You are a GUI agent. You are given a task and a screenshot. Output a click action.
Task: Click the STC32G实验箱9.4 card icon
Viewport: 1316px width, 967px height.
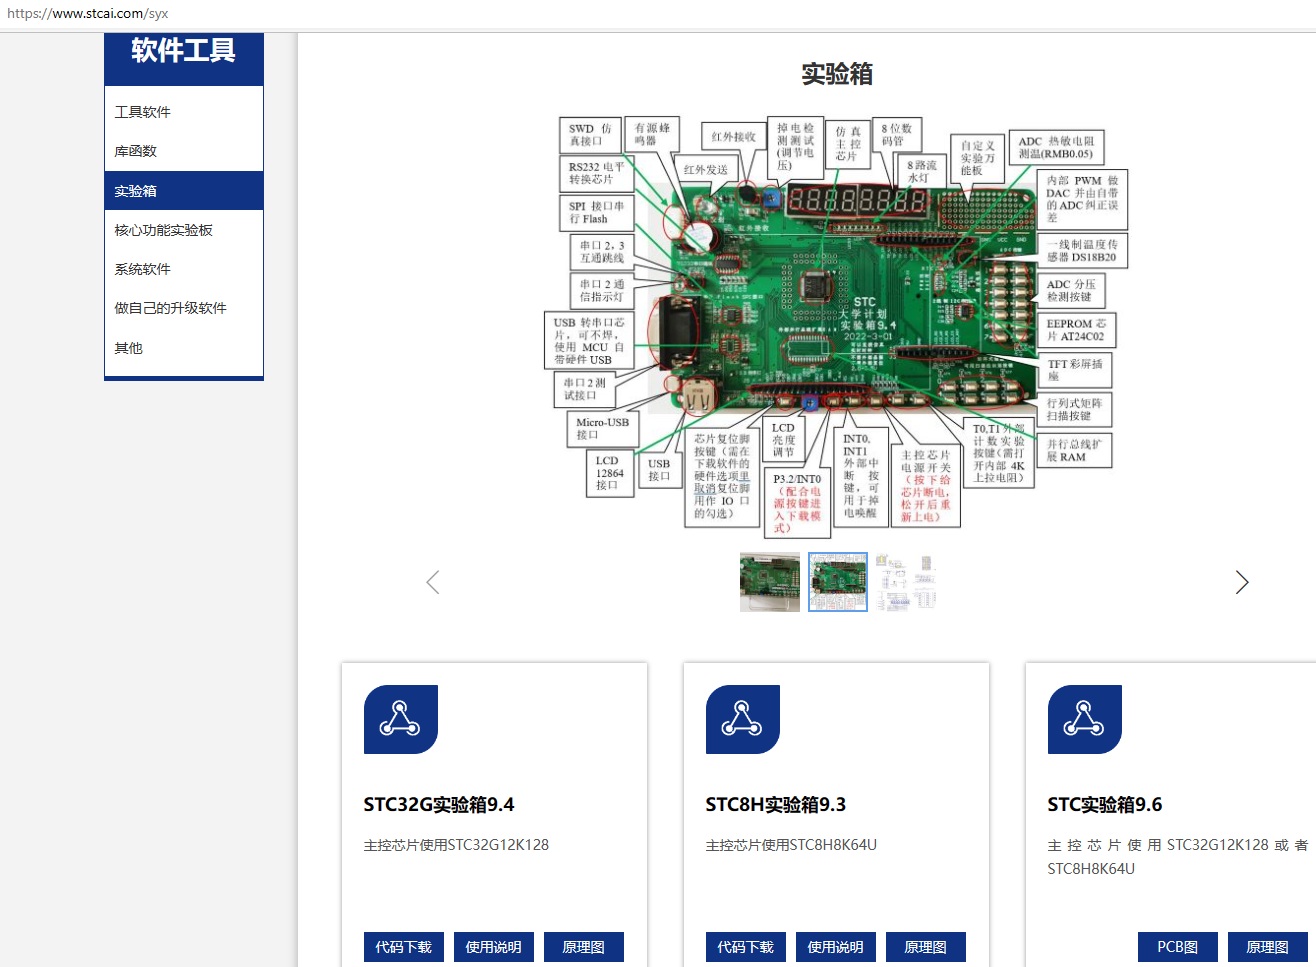click(401, 719)
